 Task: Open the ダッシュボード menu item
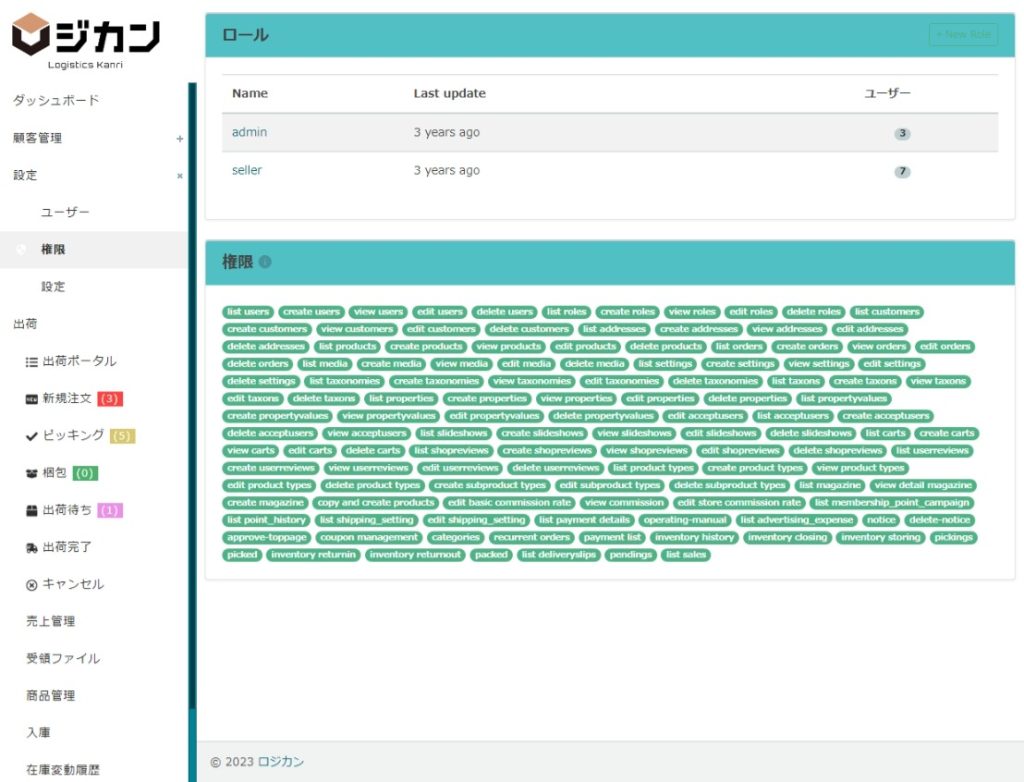(56, 101)
